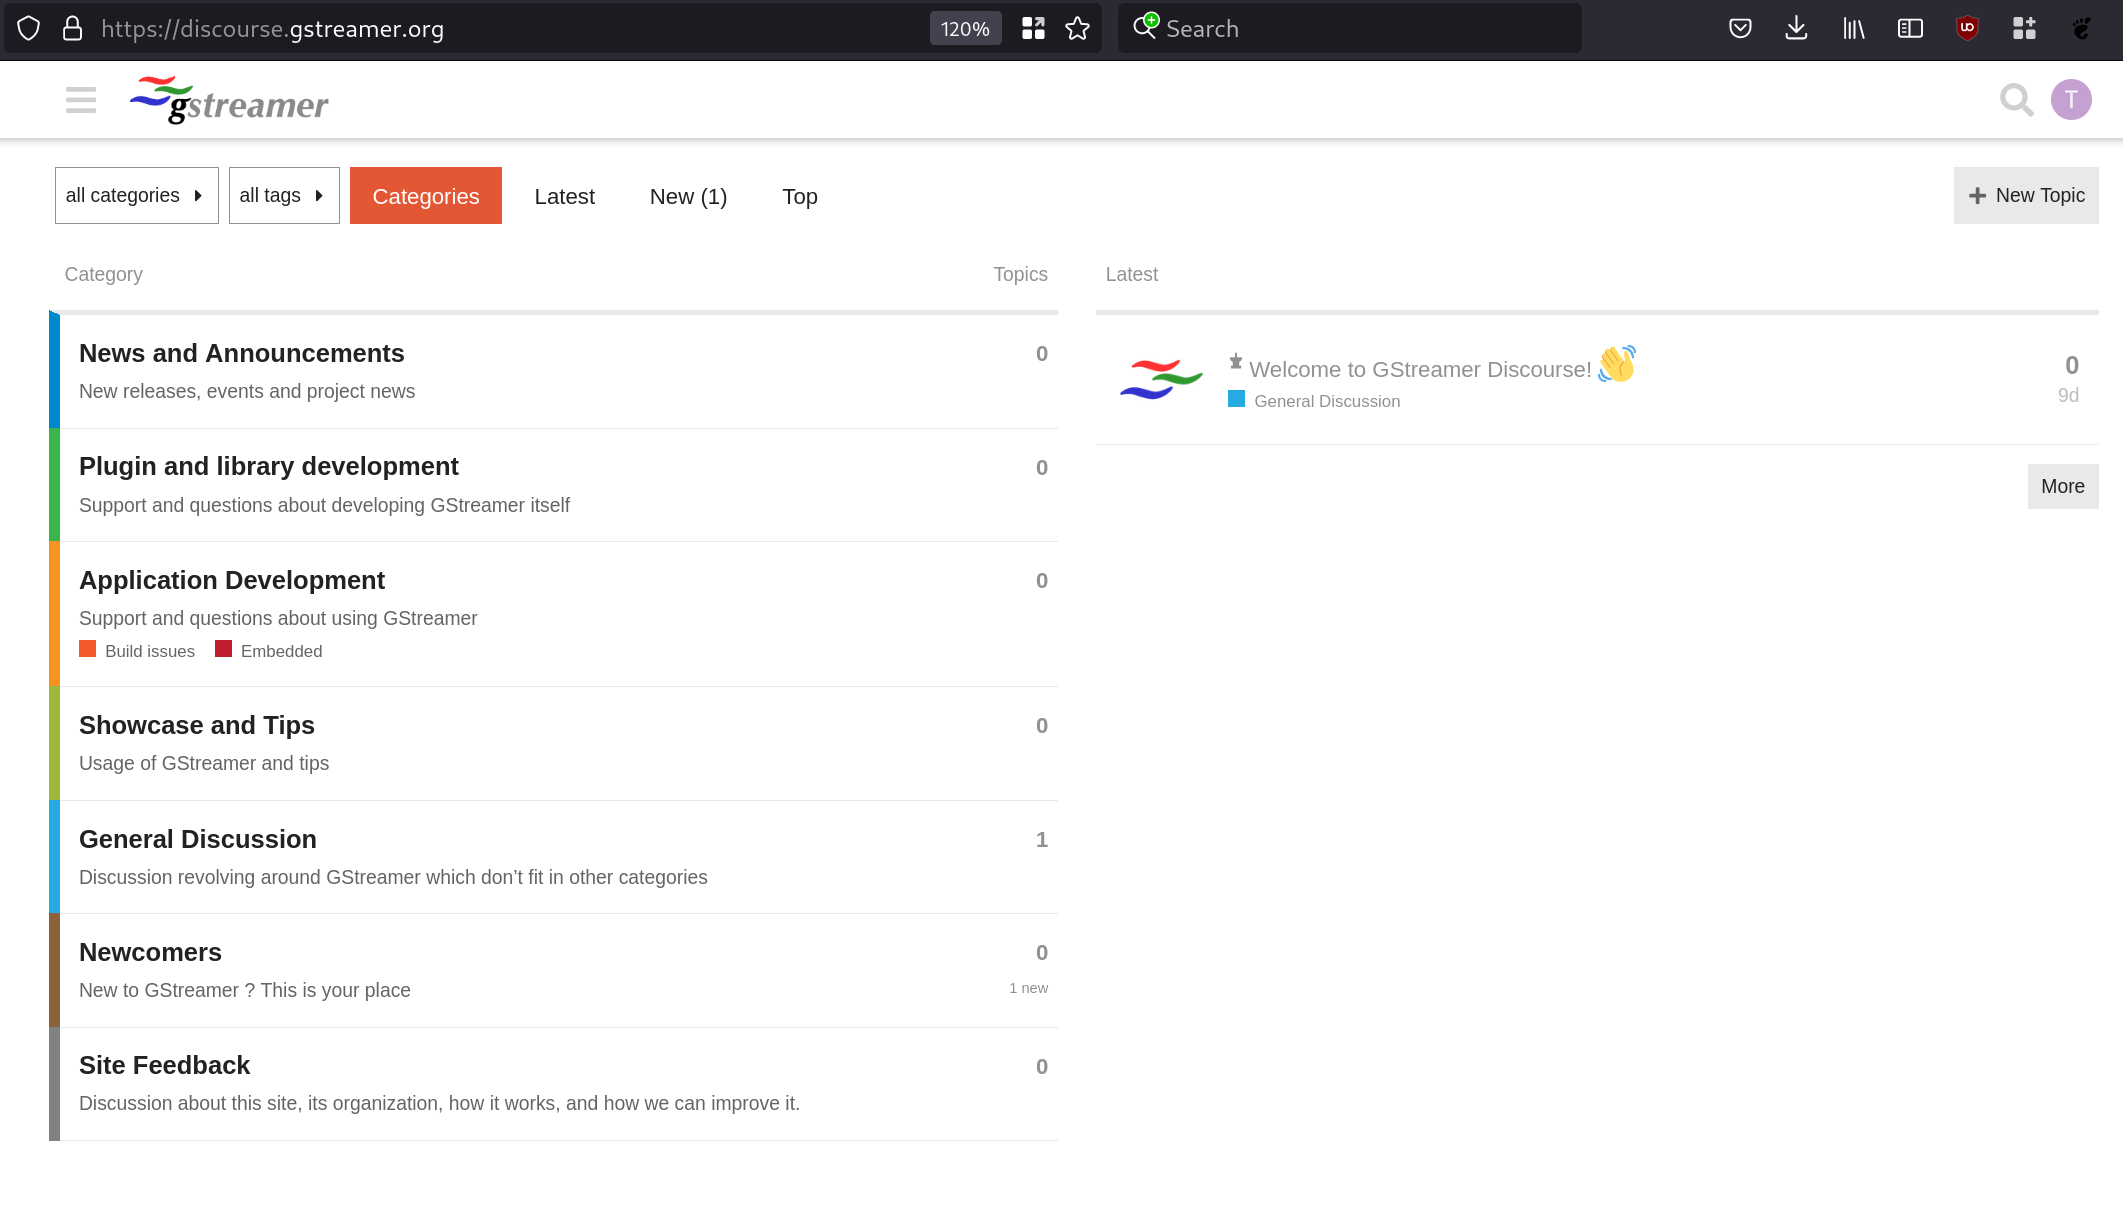Click the browser zoom level 120%

tap(964, 28)
